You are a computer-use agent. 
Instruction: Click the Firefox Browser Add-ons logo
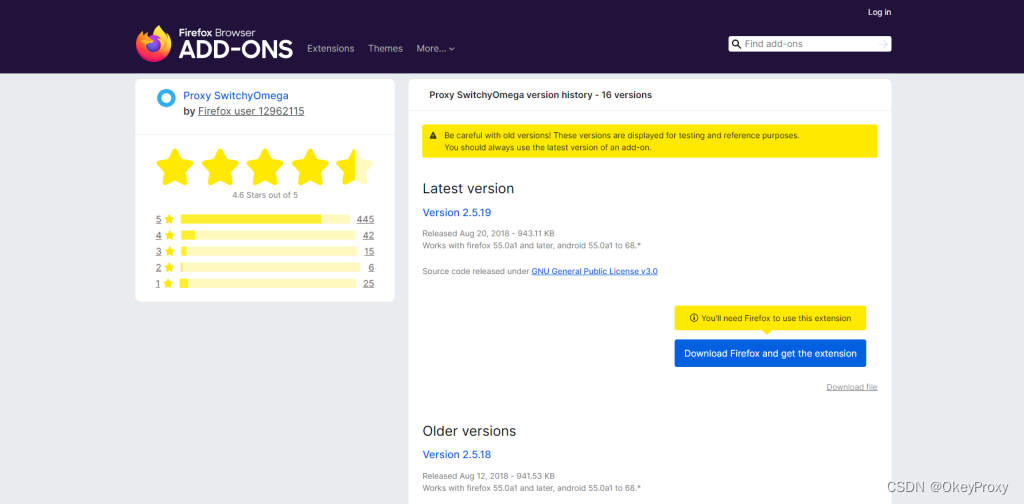point(214,44)
